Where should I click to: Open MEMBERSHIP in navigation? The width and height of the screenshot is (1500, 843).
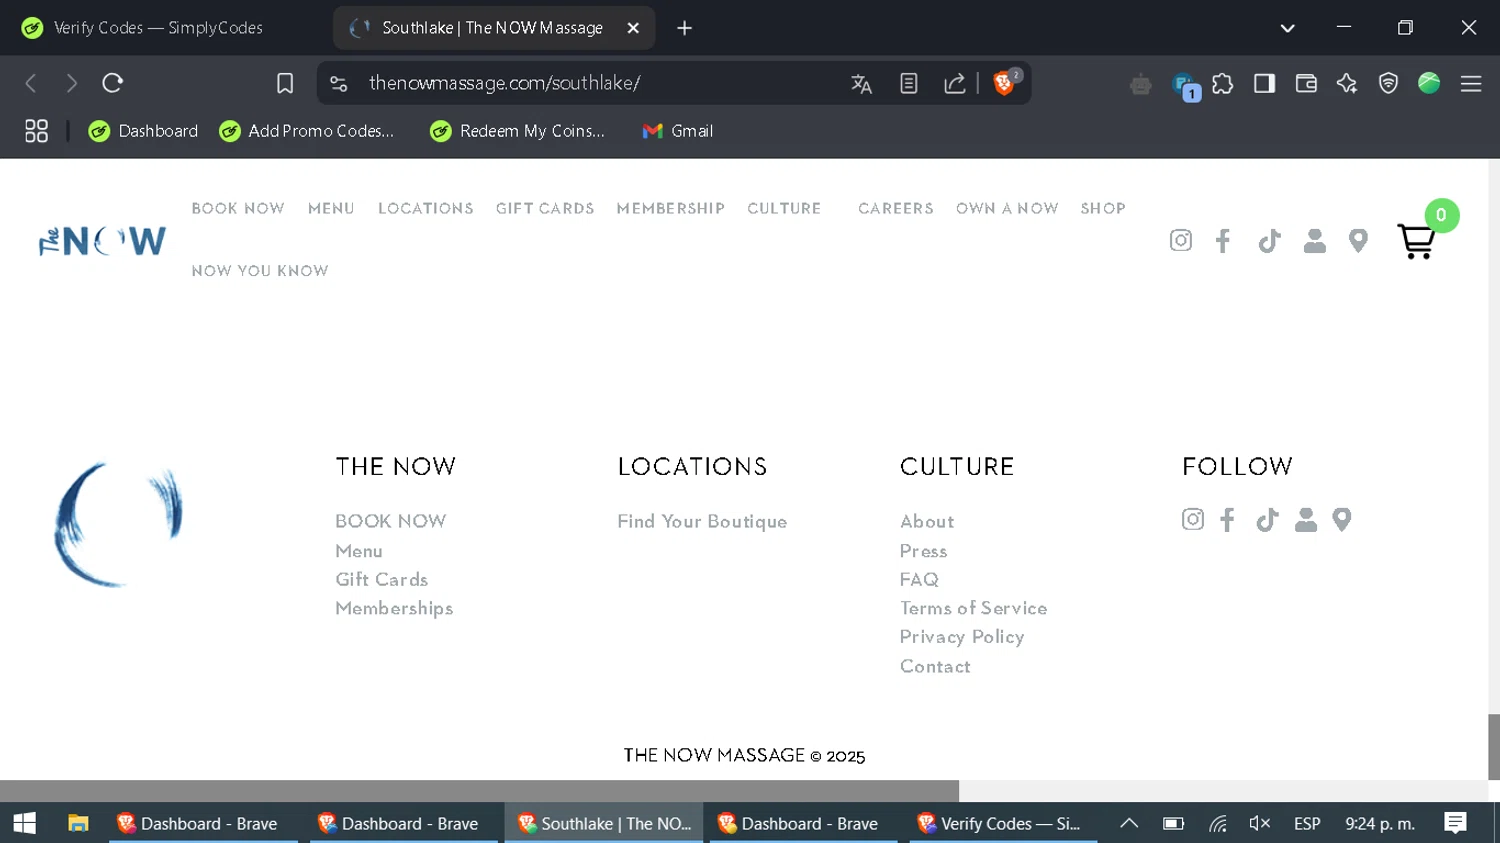(x=671, y=208)
